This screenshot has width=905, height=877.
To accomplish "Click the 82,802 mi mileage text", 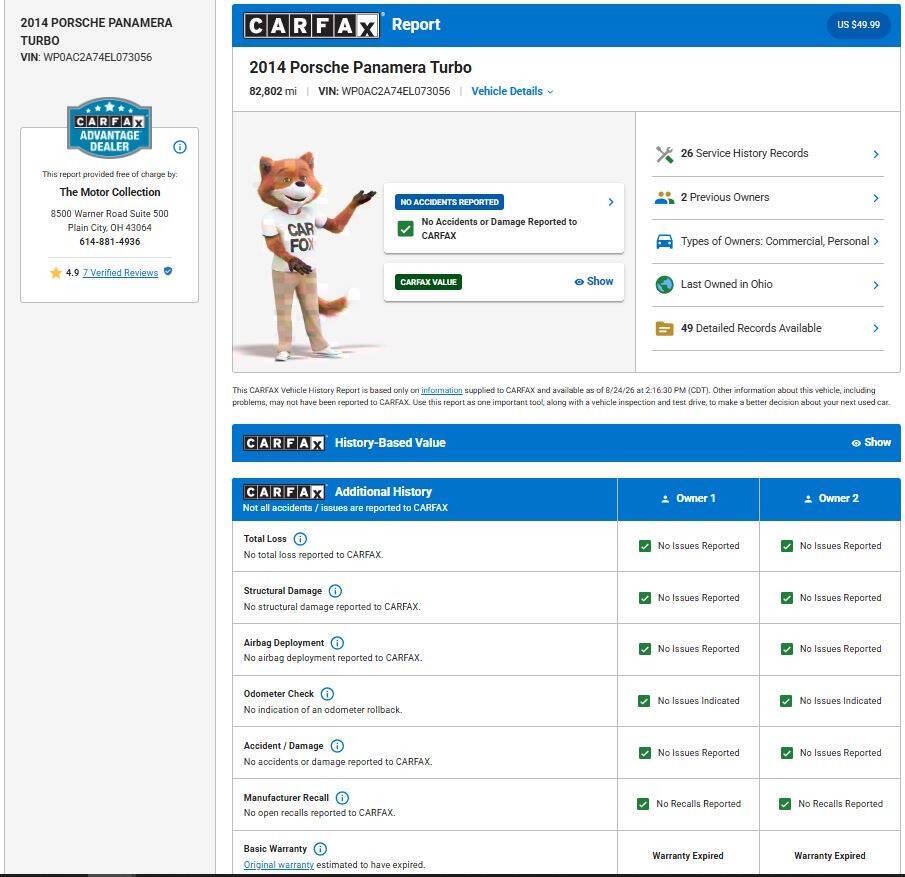I will click(x=273, y=91).
